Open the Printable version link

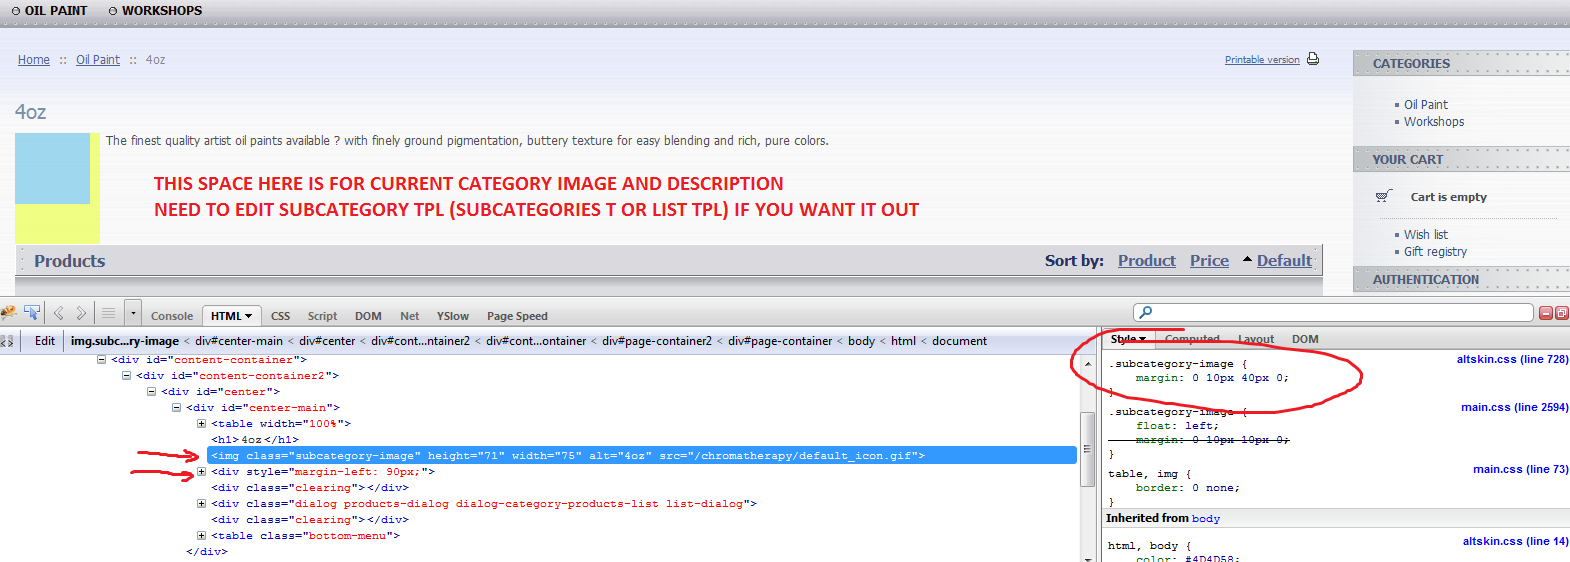click(x=1262, y=60)
